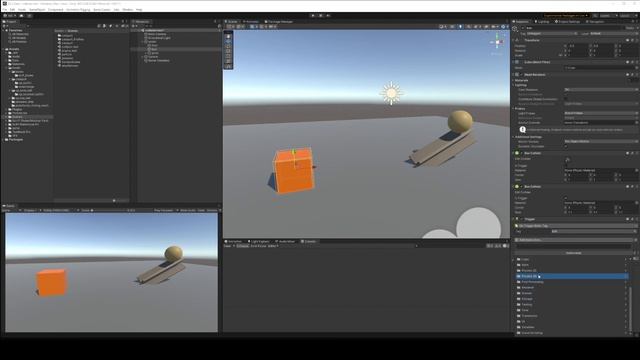Click the Step frame button
Viewport: 640px width, 360px height.
pos(328,16)
